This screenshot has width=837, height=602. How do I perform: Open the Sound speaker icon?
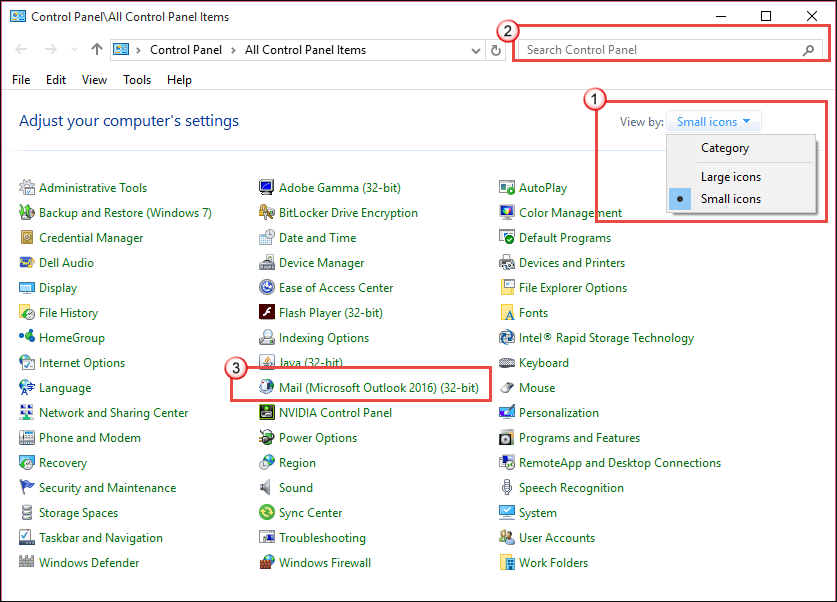(x=267, y=488)
